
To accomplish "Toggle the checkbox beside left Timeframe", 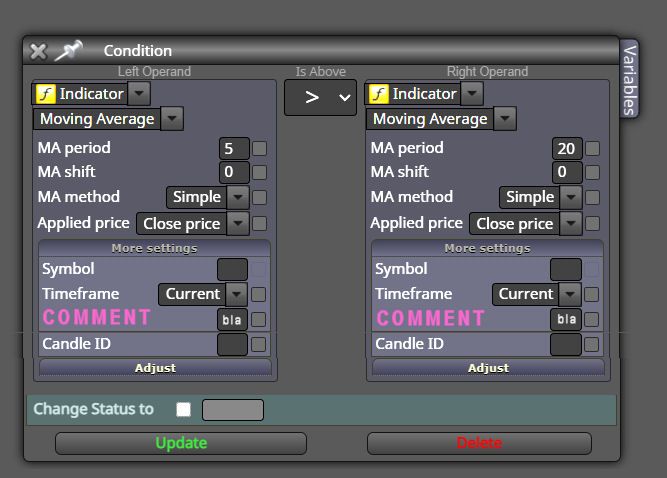I will tap(258, 294).
